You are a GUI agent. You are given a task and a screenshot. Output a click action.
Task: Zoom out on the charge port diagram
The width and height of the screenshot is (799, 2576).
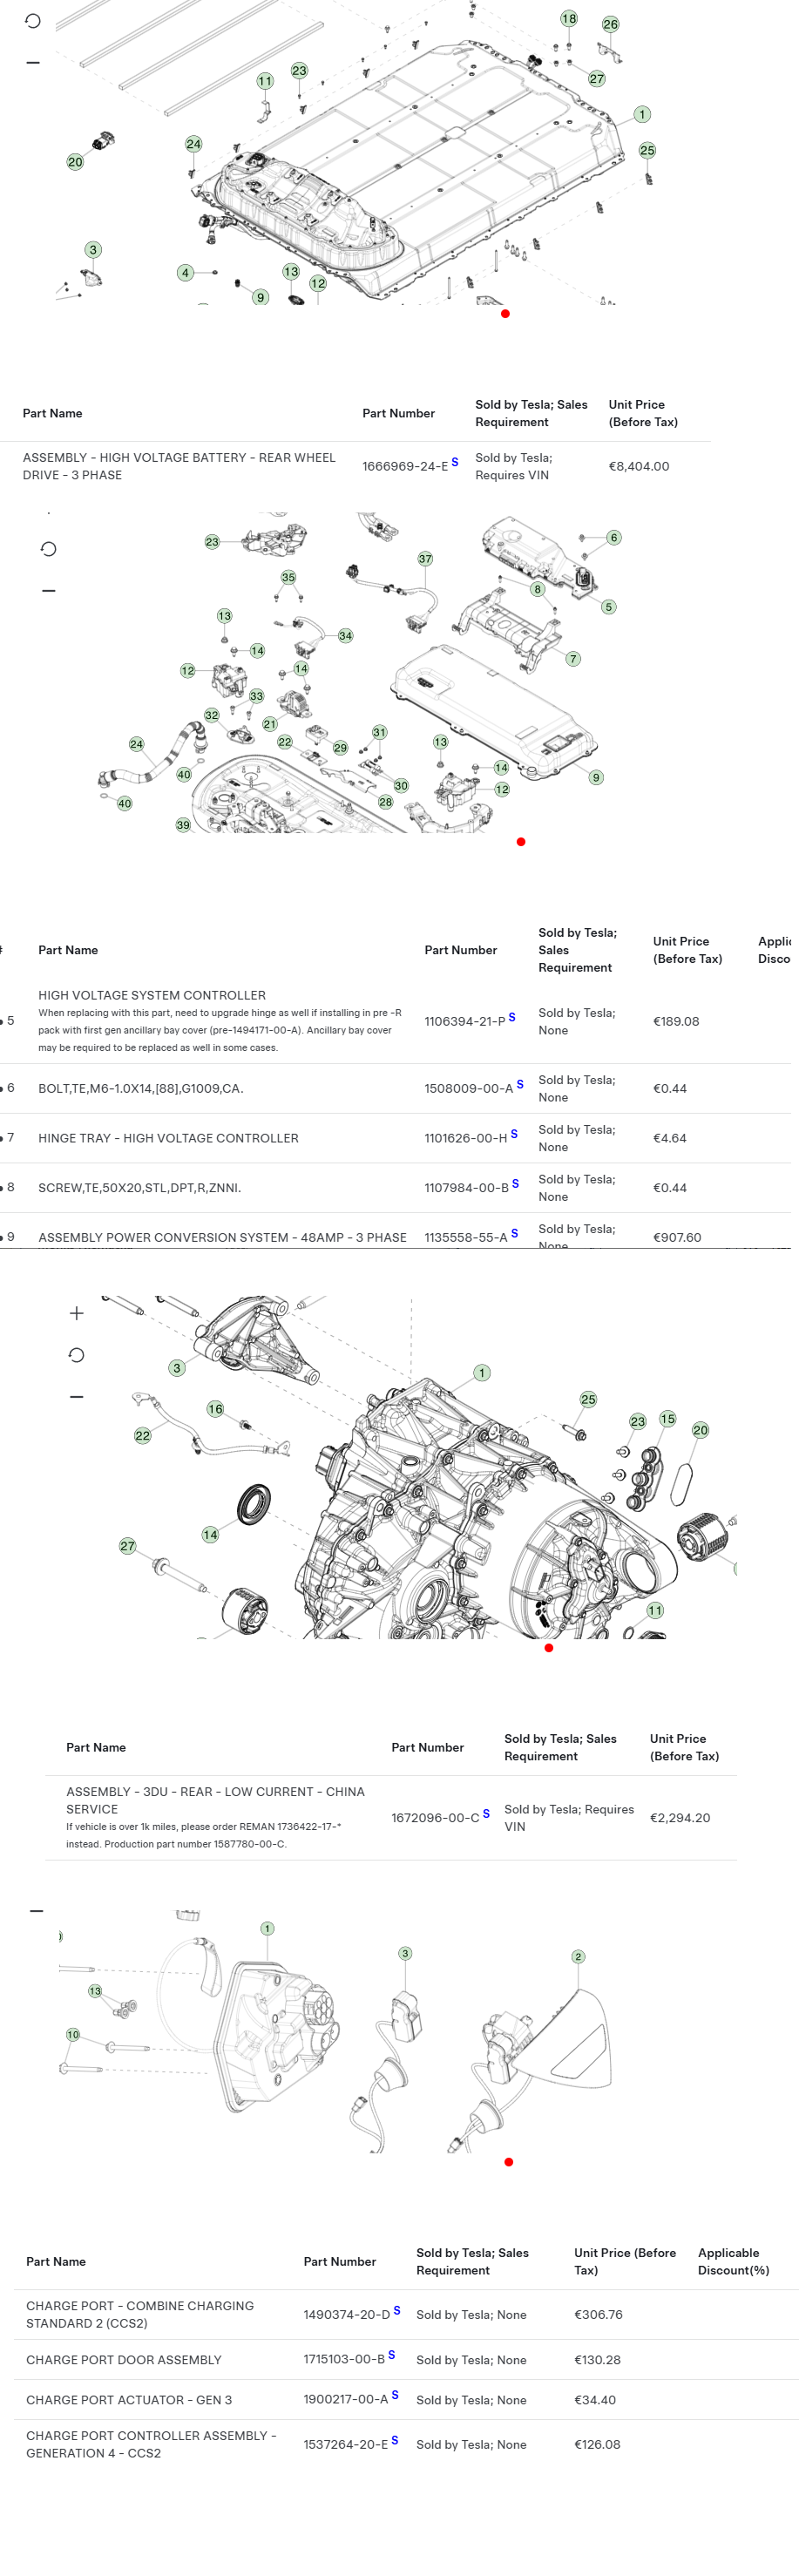36,1911
